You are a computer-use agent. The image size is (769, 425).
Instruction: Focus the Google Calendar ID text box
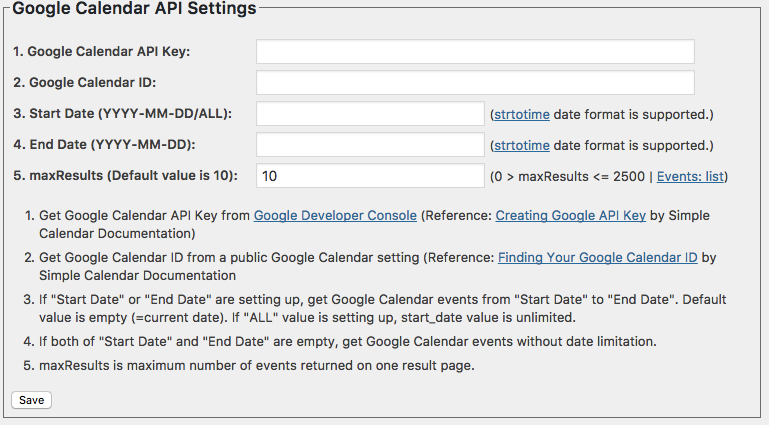475,83
